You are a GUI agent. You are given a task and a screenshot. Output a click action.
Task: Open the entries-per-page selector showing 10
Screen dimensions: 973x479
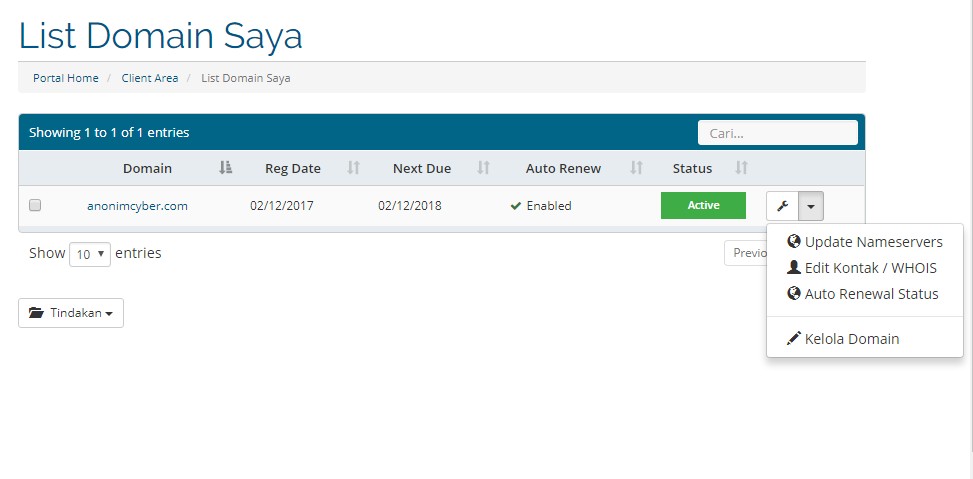[89, 254]
